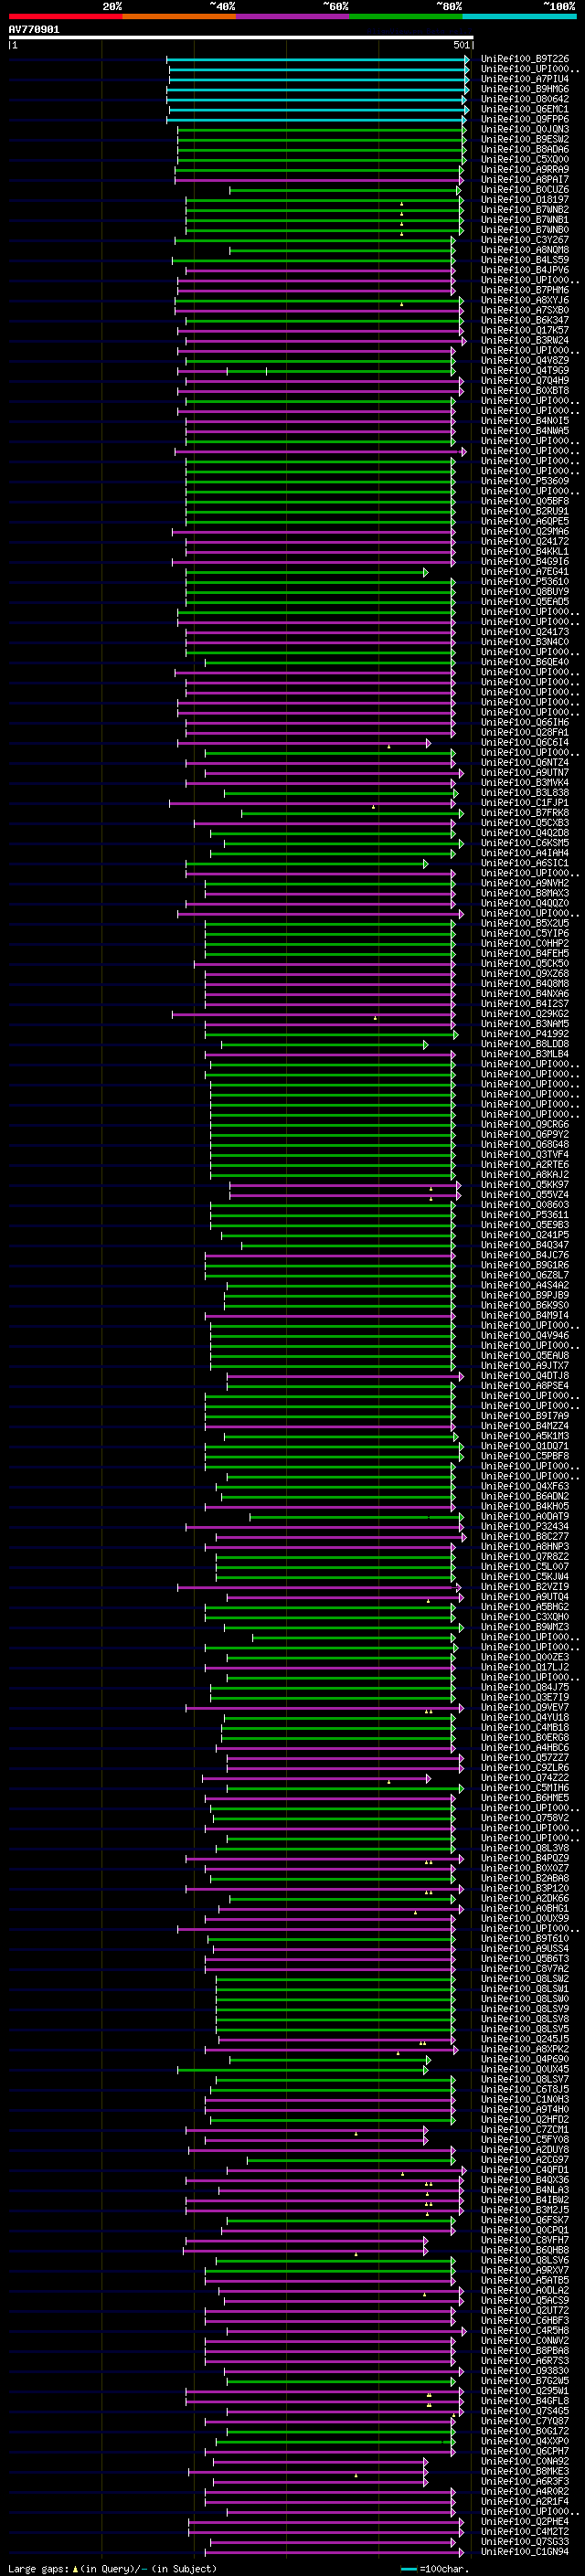
Task: Select hit label UniRef100_Q0JQN3
Action: pos(525,129)
